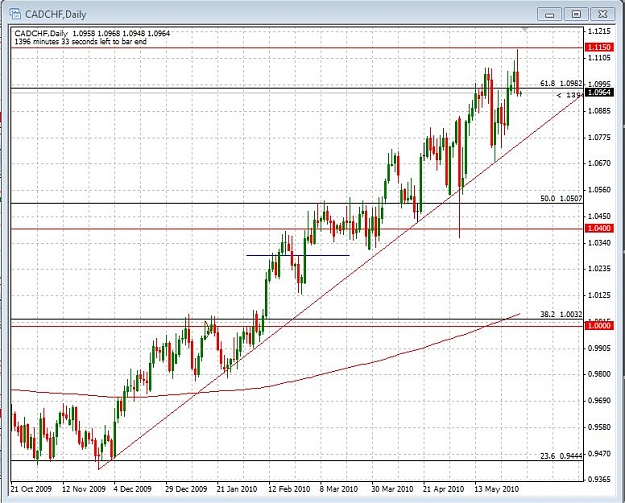
Task: Click the gray chart shift triangle marker
Action: point(525,29)
